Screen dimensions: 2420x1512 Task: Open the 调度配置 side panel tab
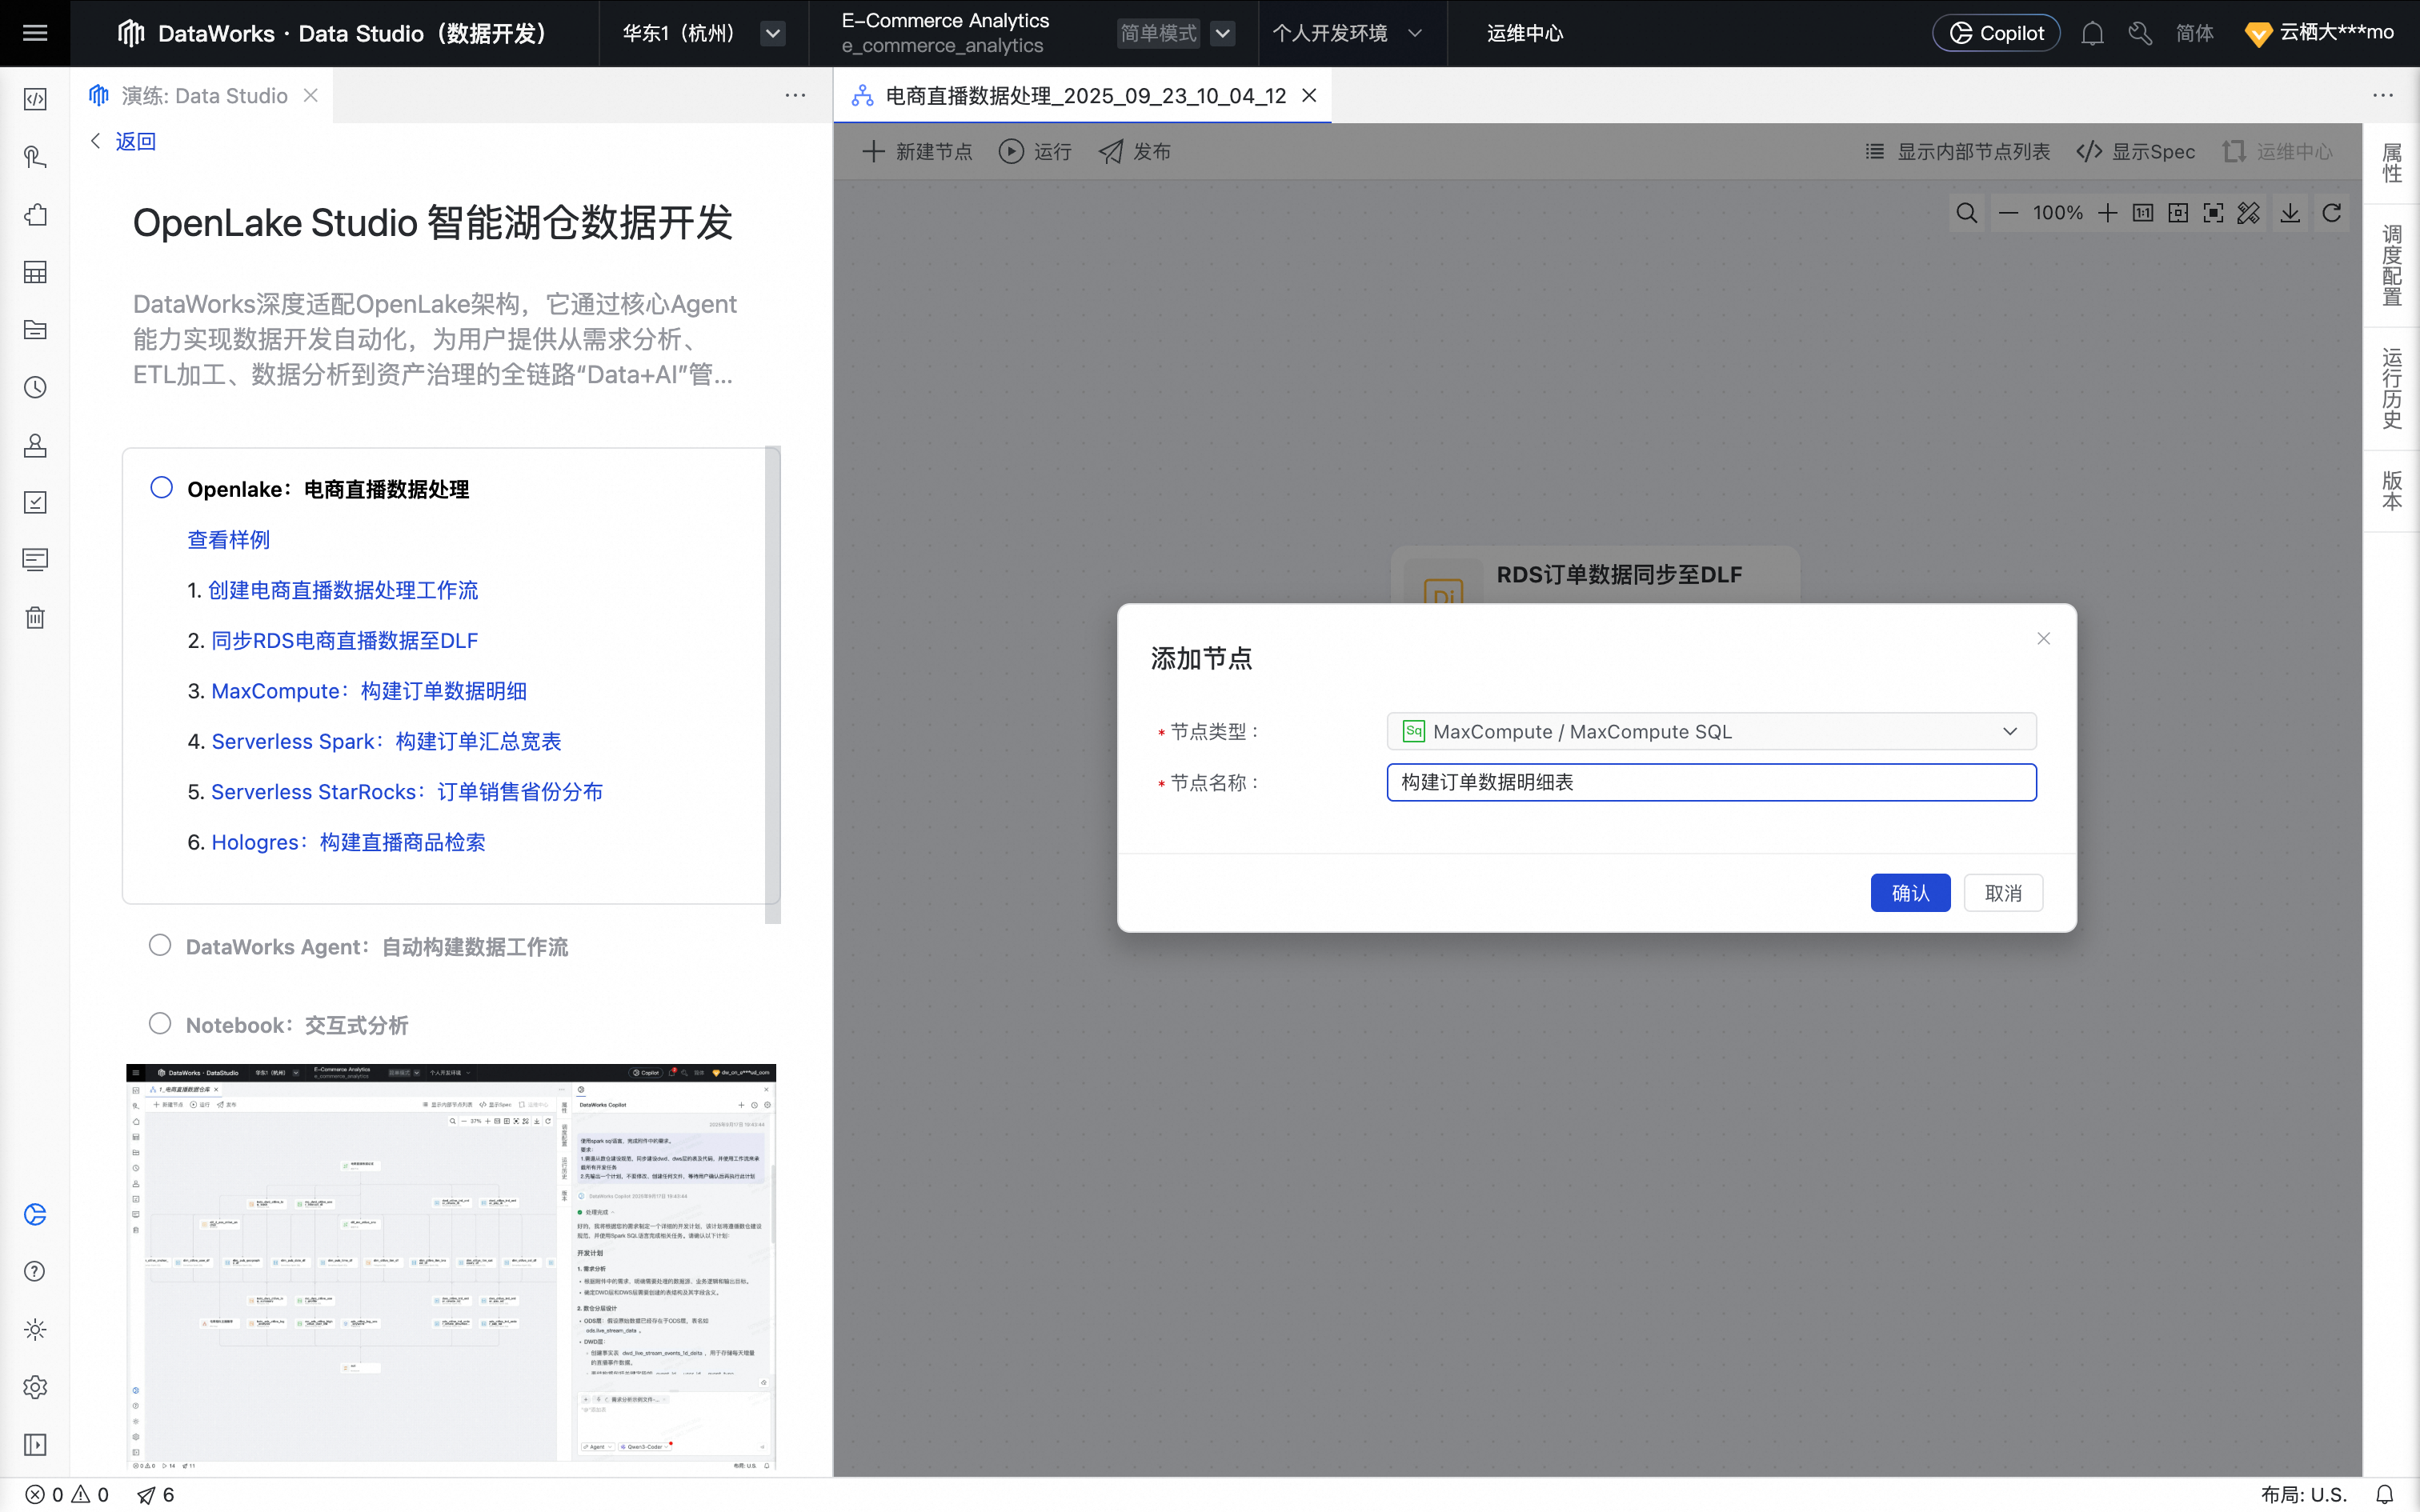[x=2391, y=265]
